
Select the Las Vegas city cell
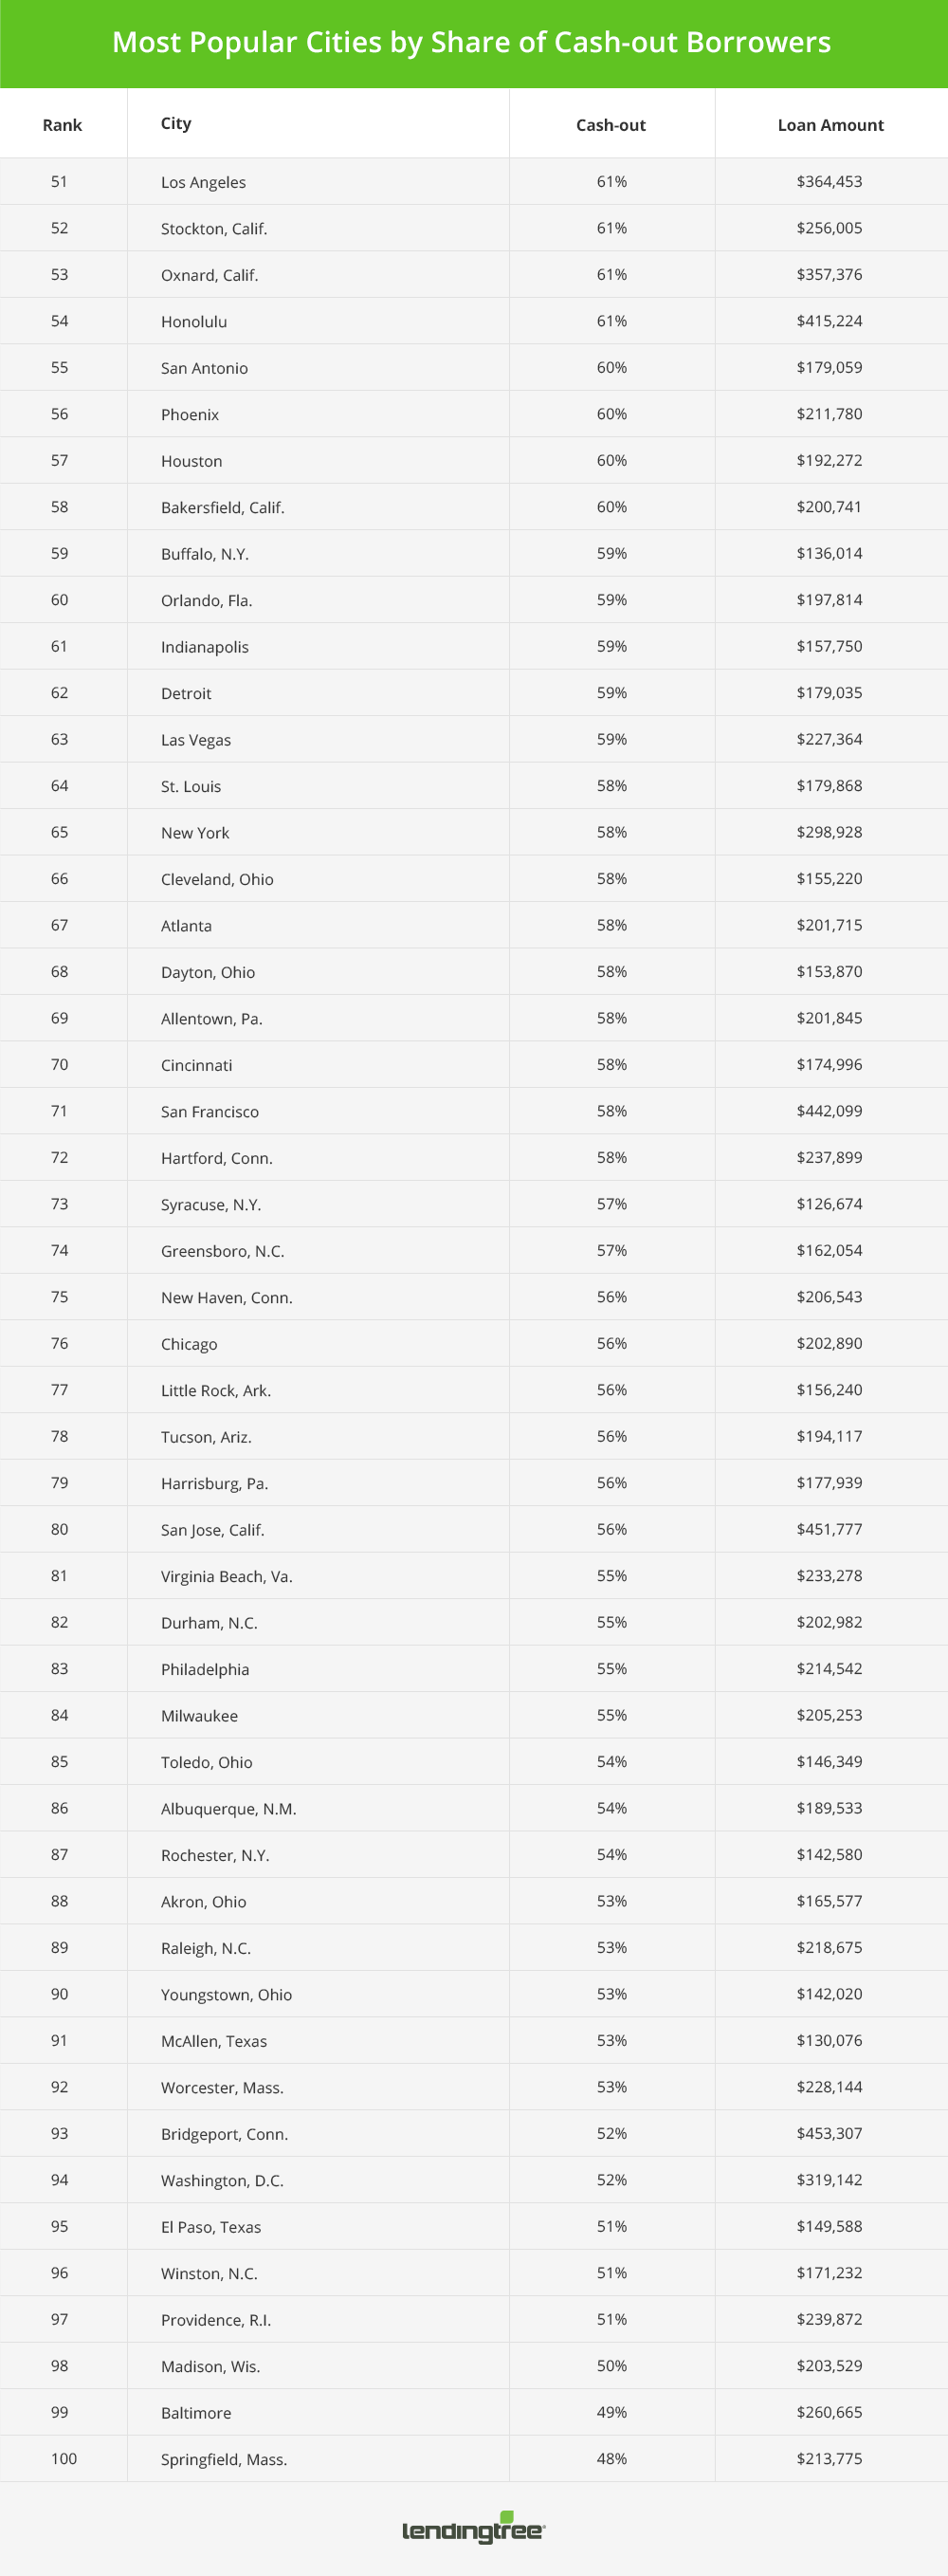[x=196, y=740]
